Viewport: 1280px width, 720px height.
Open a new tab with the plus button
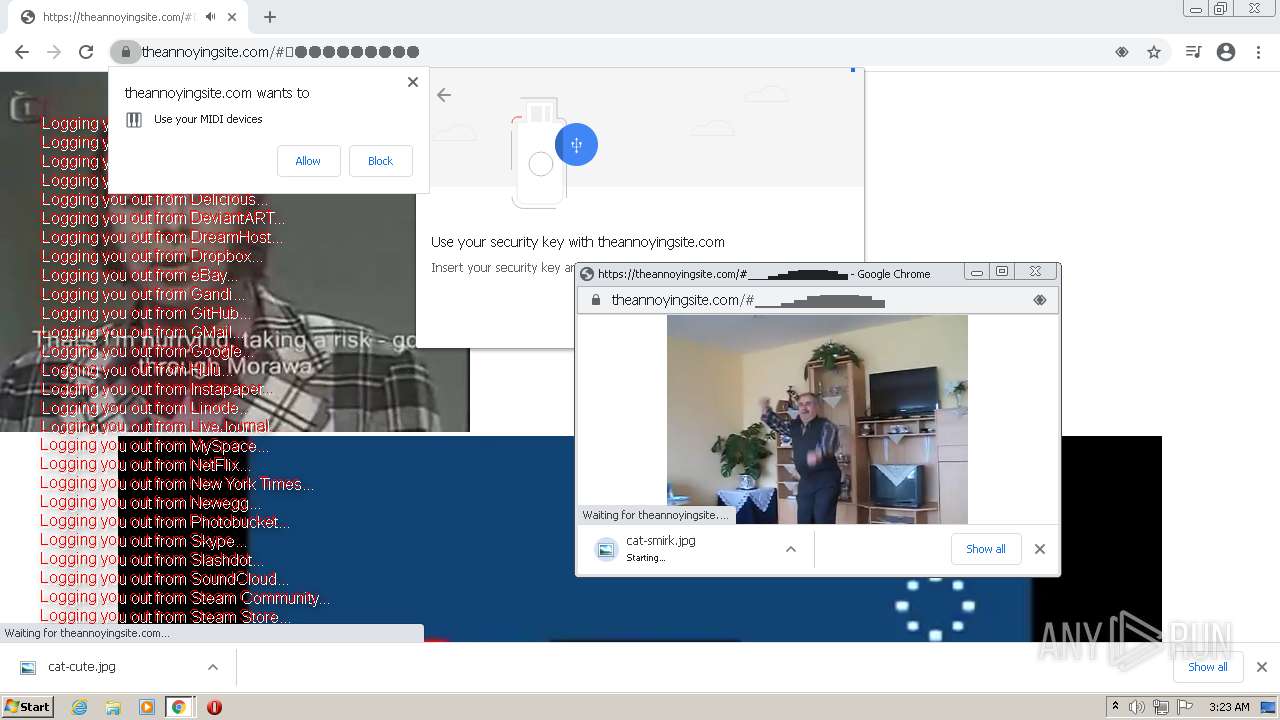click(x=270, y=17)
